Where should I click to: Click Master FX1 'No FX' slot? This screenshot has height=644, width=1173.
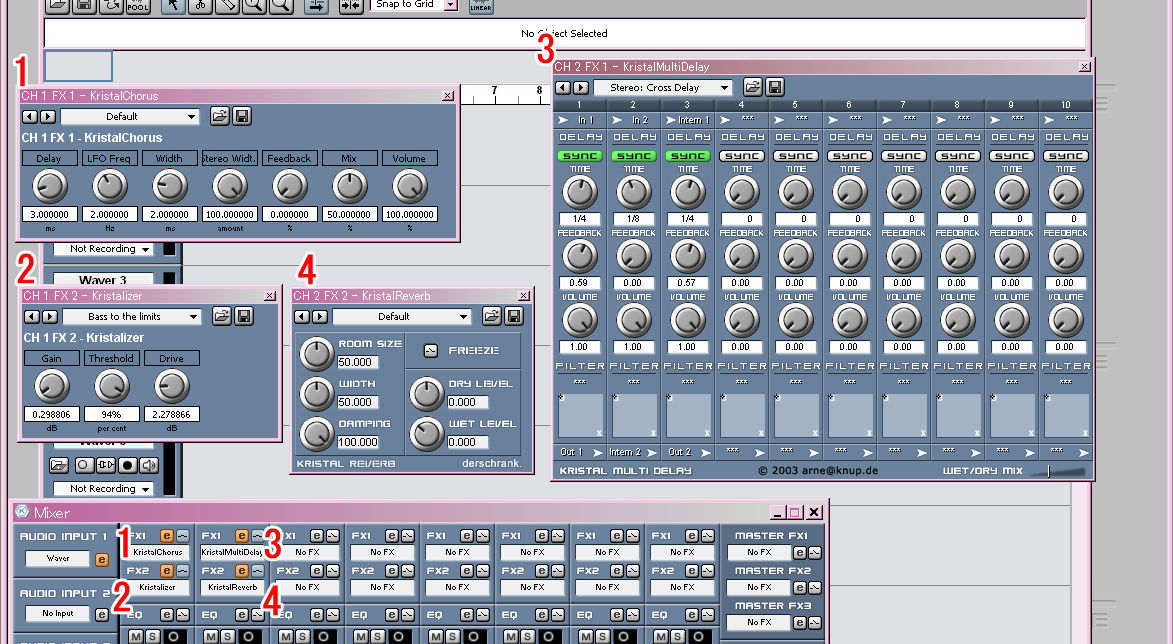pyautogui.click(x=759, y=552)
